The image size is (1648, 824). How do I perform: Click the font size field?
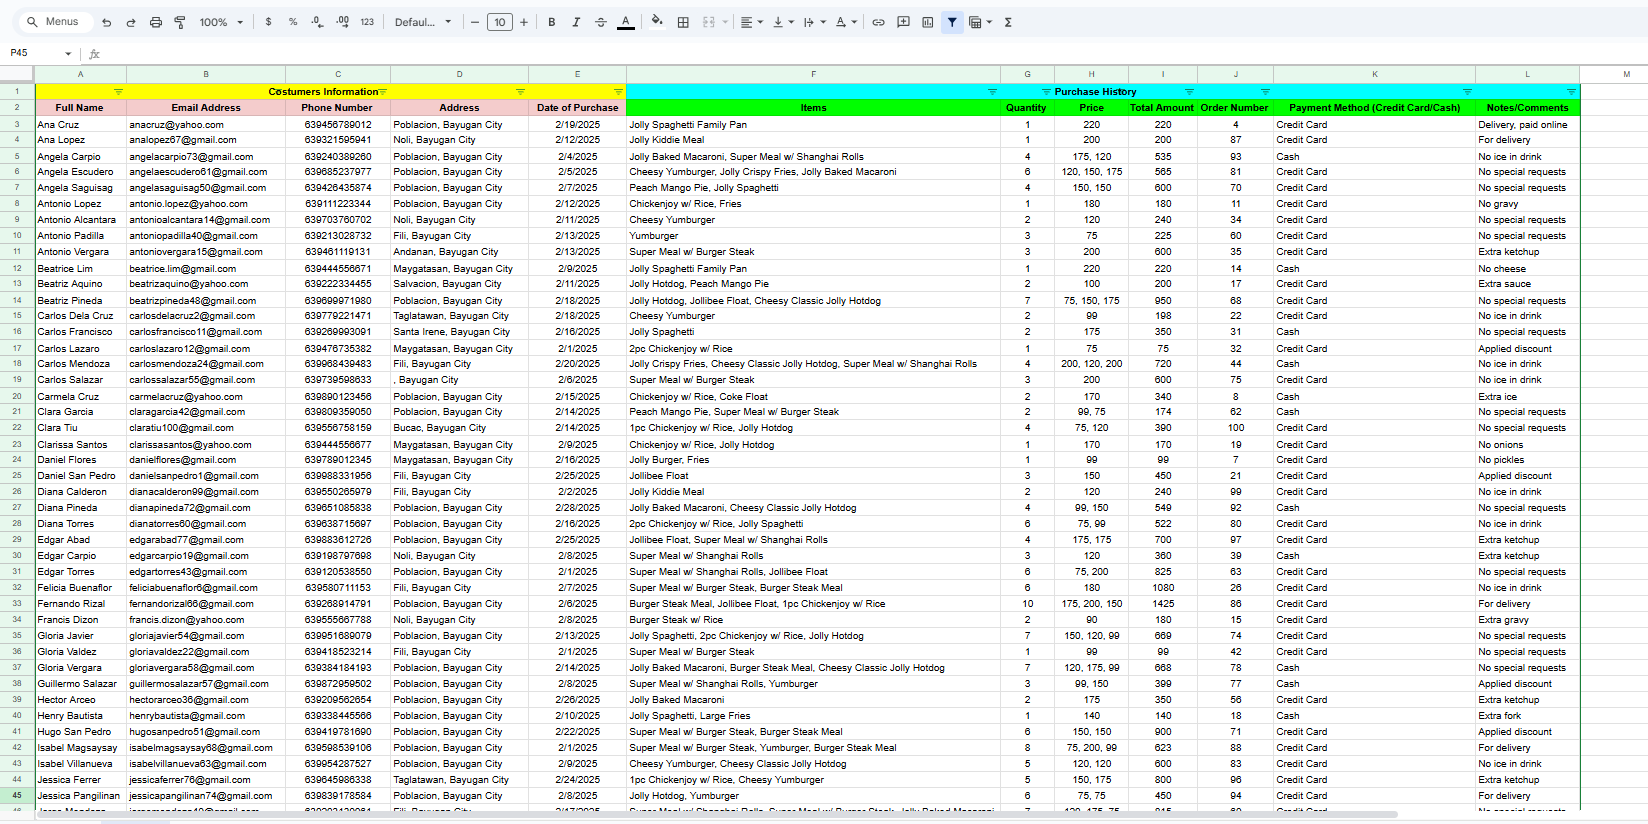pyautogui.click(x=500, y=22)
